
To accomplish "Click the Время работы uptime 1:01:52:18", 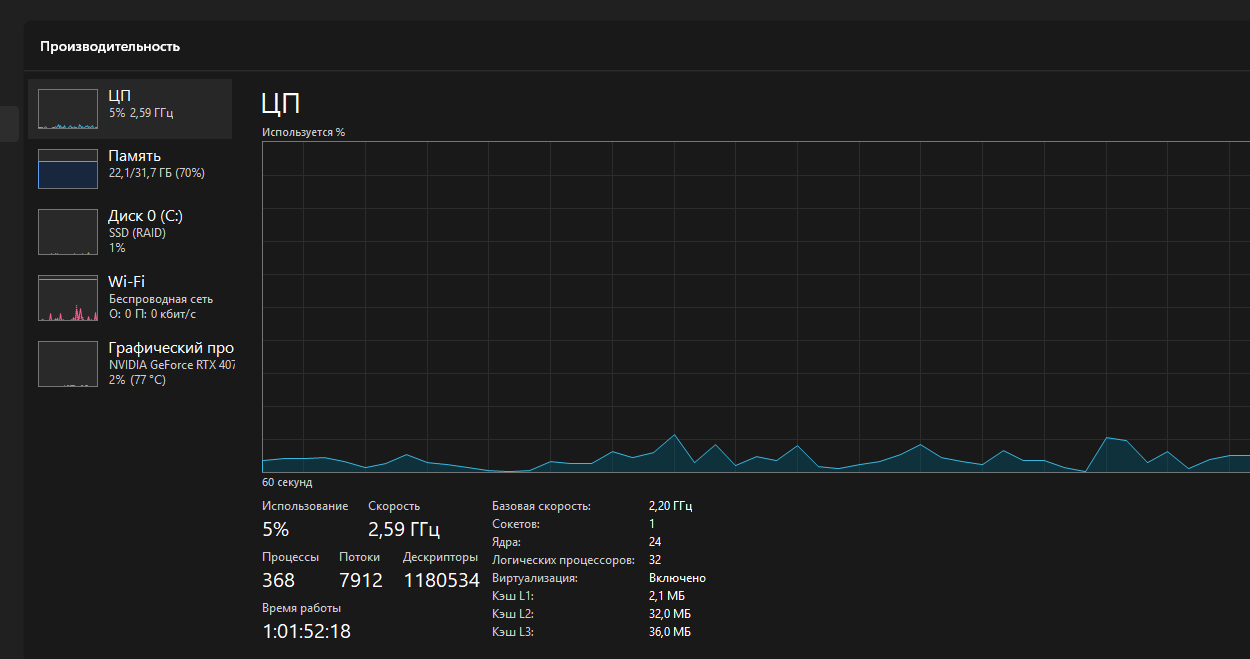I will [306, 631].
